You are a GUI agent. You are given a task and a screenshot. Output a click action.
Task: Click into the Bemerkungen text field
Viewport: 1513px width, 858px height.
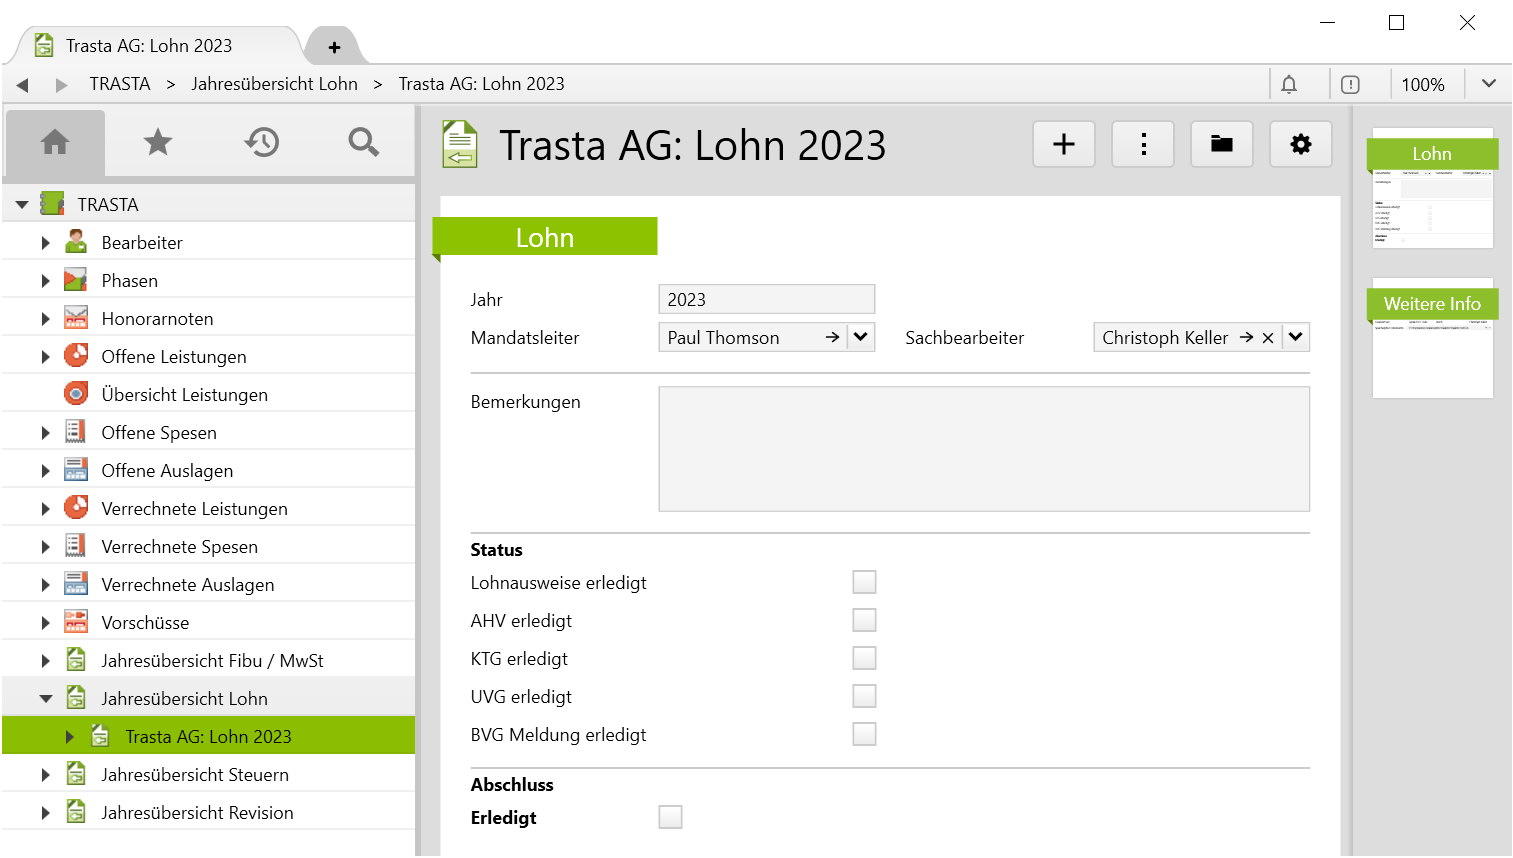[983, 449]
